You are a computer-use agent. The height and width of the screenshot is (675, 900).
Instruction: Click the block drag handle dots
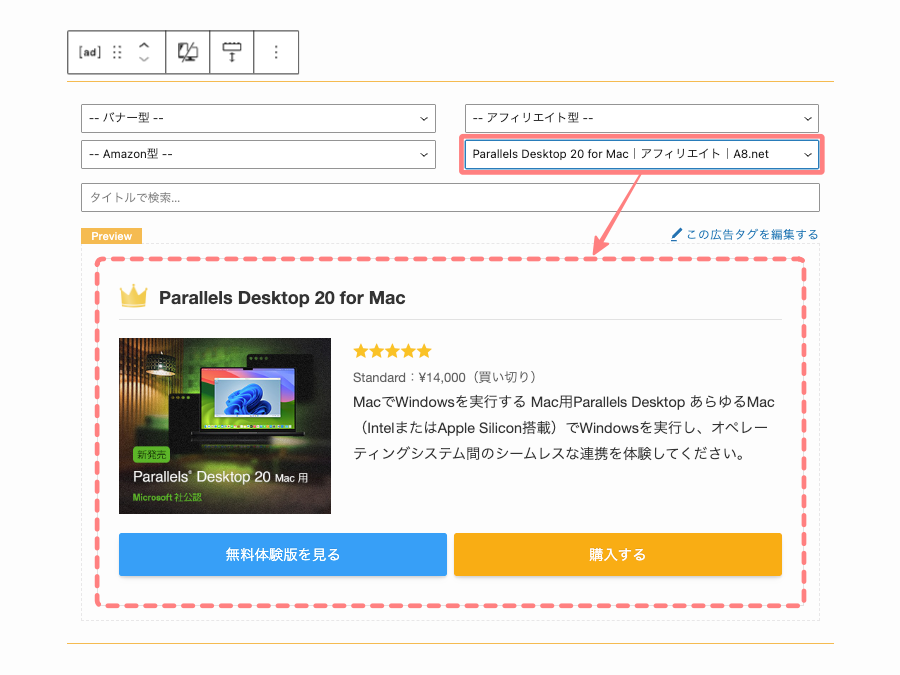117,52
